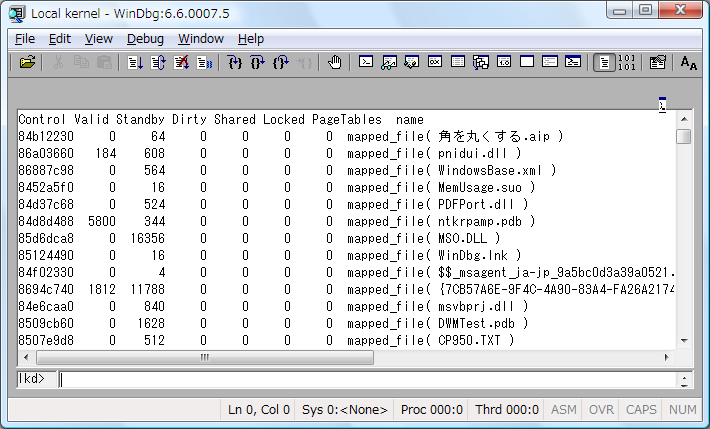Screen dimensions: 710x429
Task: Click the Stop Debugging icon
Action: [181, 62]
